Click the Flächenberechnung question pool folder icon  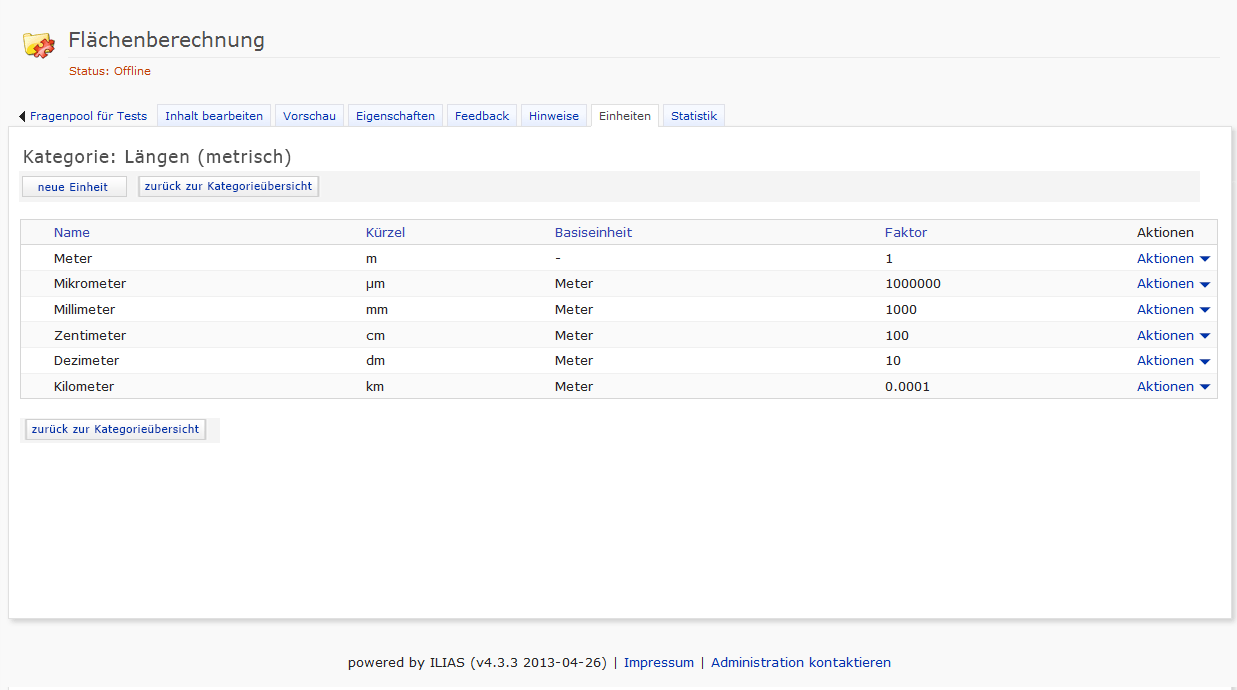click(x=39, y=45)
